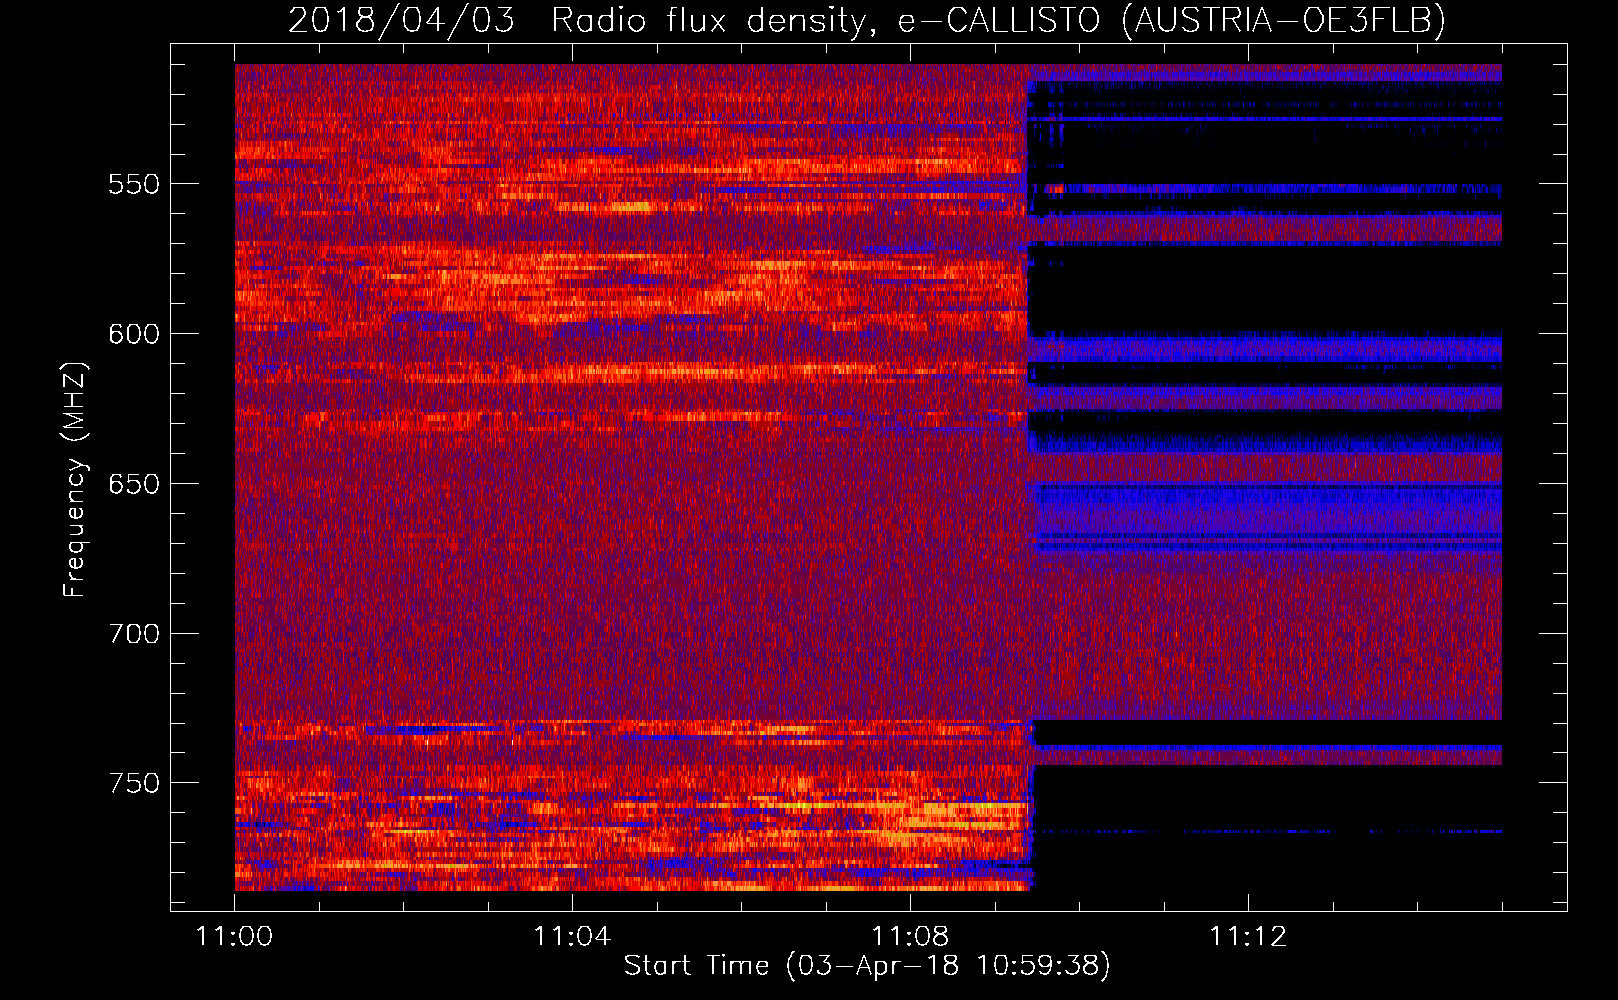Click the "Frequency (MHZ)" axis label
Screen dimensions: 1618x1000
click(75, 479)
